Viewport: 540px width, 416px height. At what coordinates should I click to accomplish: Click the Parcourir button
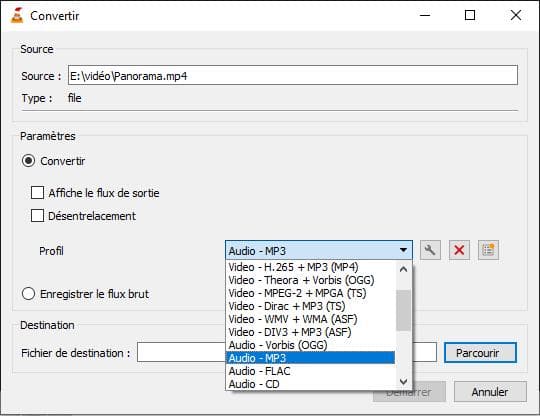click(x=480, y=353)
